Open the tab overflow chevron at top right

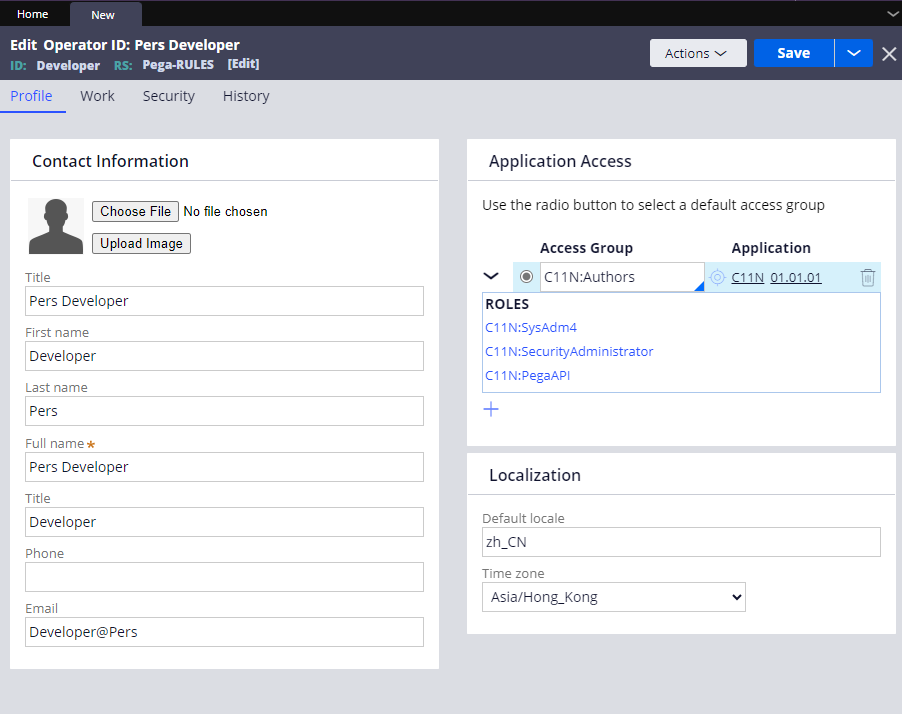point(892,14)
